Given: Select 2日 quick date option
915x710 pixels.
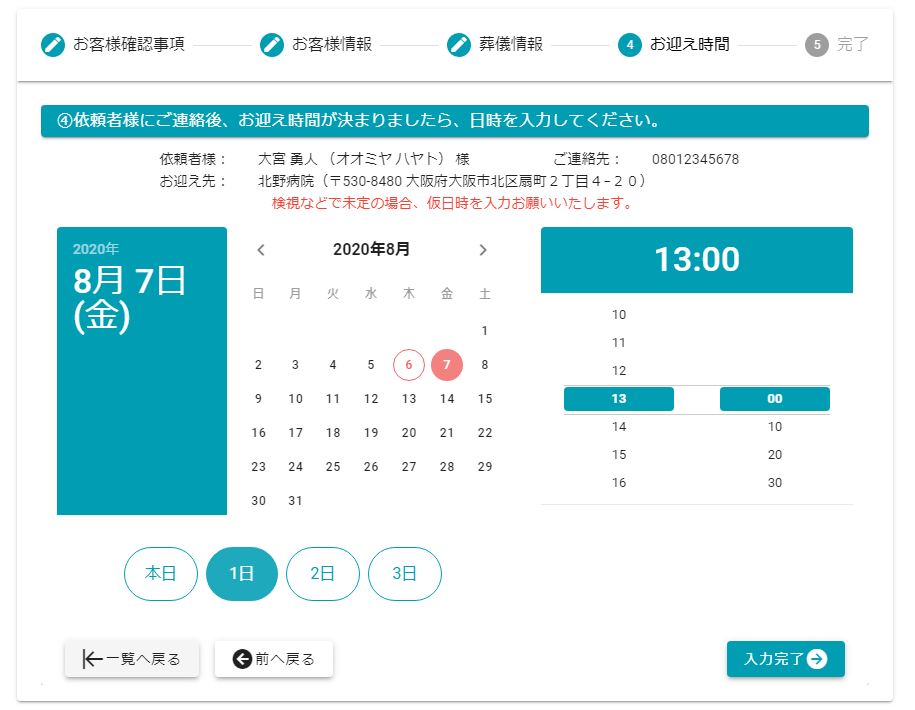Looking at the screenshot, I should click(322, 574).
